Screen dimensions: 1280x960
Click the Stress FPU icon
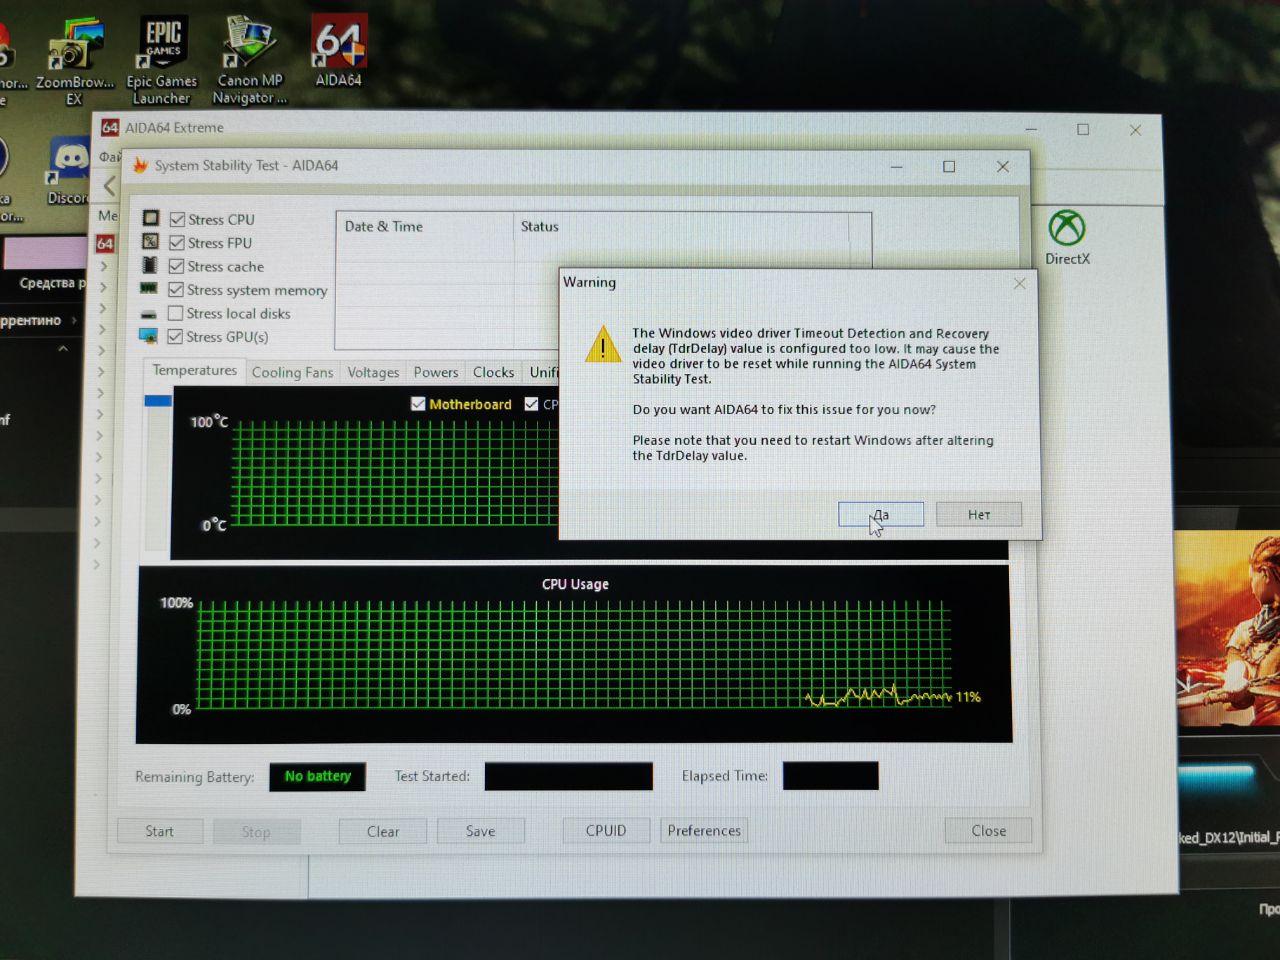click(x=151, y=242)
